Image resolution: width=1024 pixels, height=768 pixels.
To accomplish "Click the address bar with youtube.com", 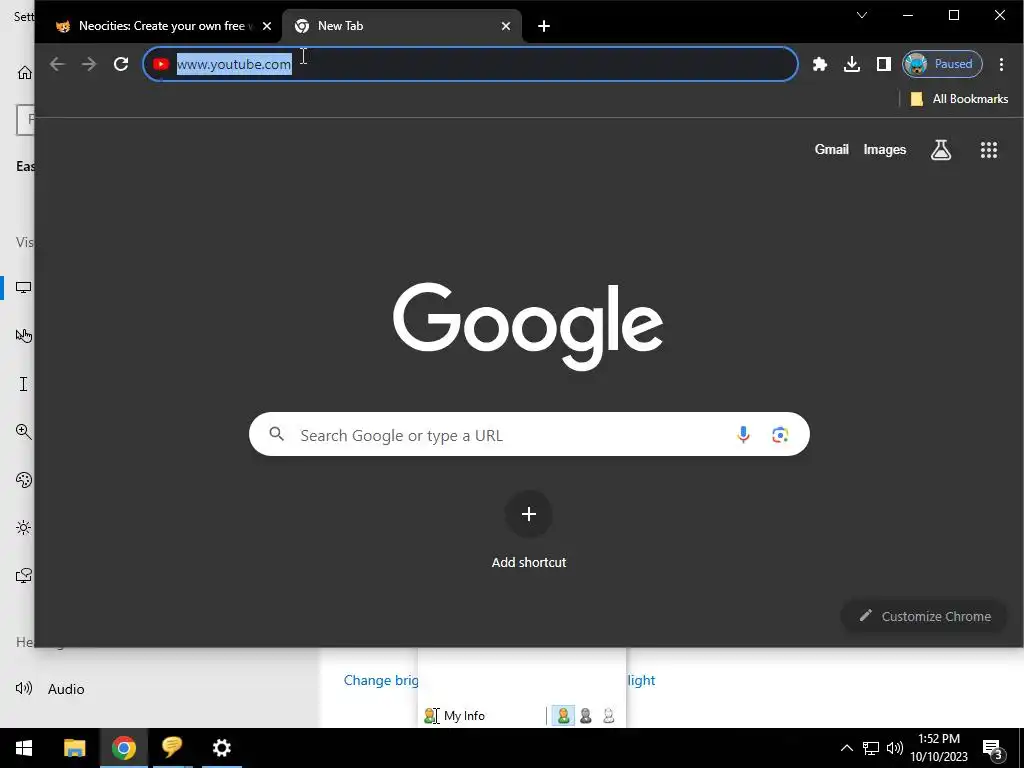I will [x=470, y=64].
